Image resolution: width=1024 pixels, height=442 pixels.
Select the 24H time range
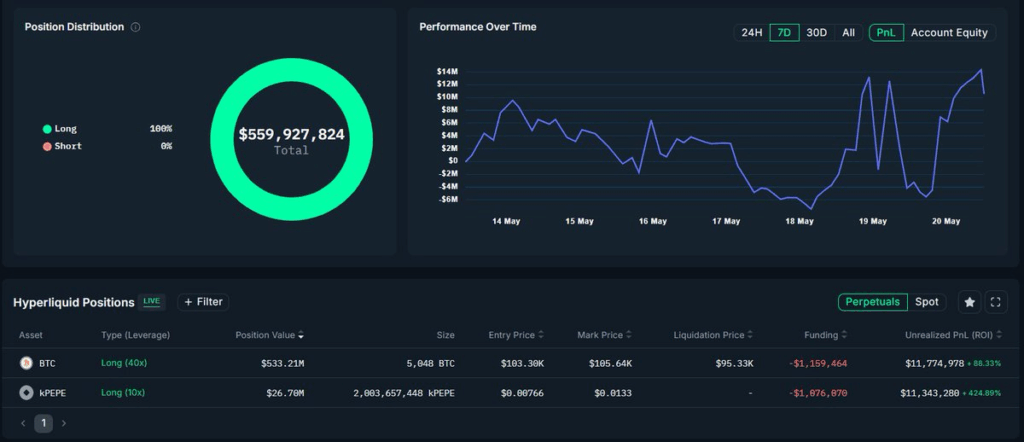[750, 33]
